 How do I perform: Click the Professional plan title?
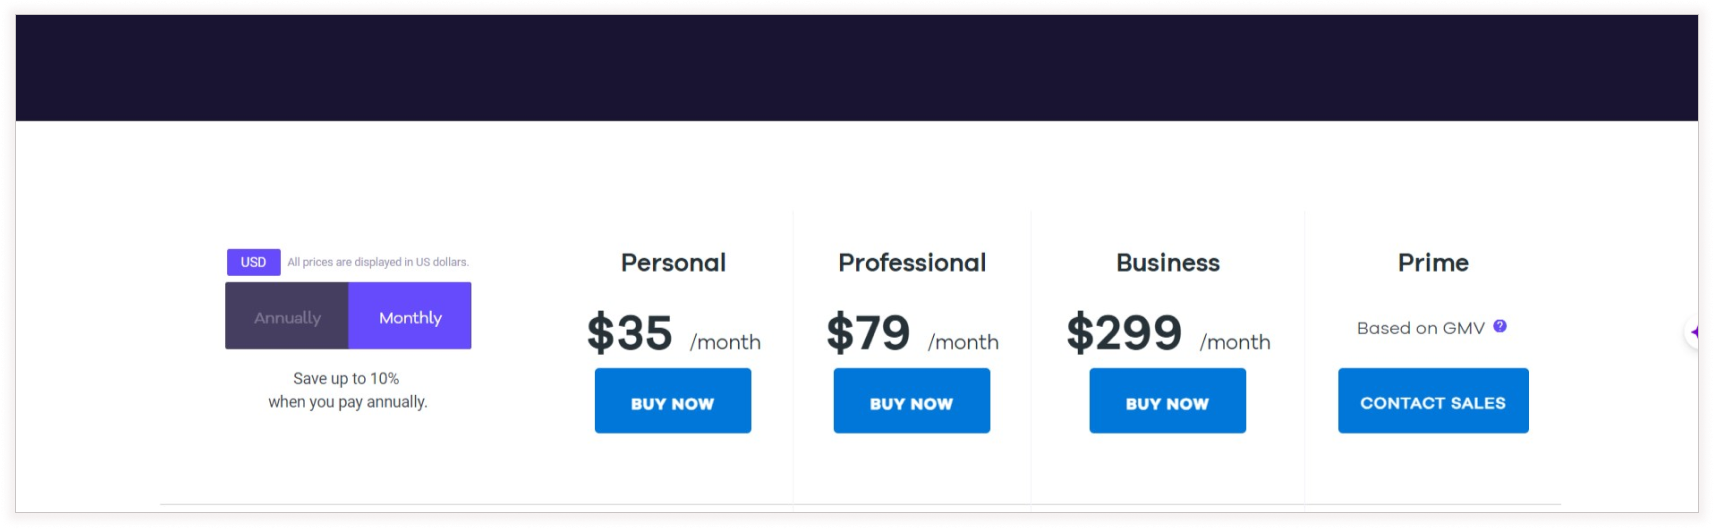tap(912, 263)
